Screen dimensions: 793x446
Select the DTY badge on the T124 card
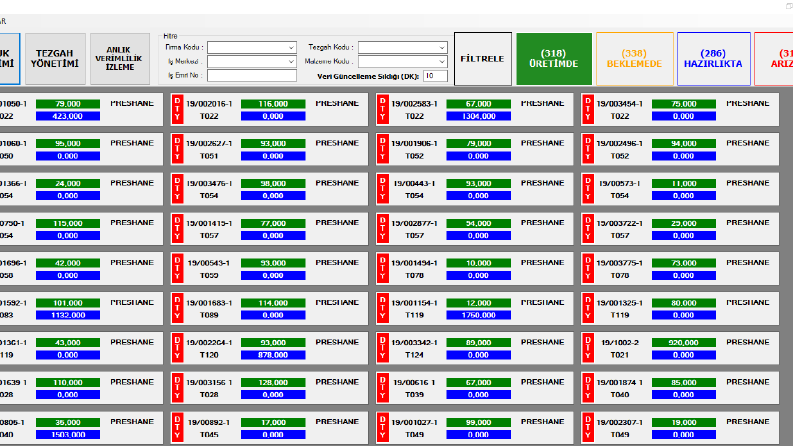pyautogui.click(x=382, y=348)
